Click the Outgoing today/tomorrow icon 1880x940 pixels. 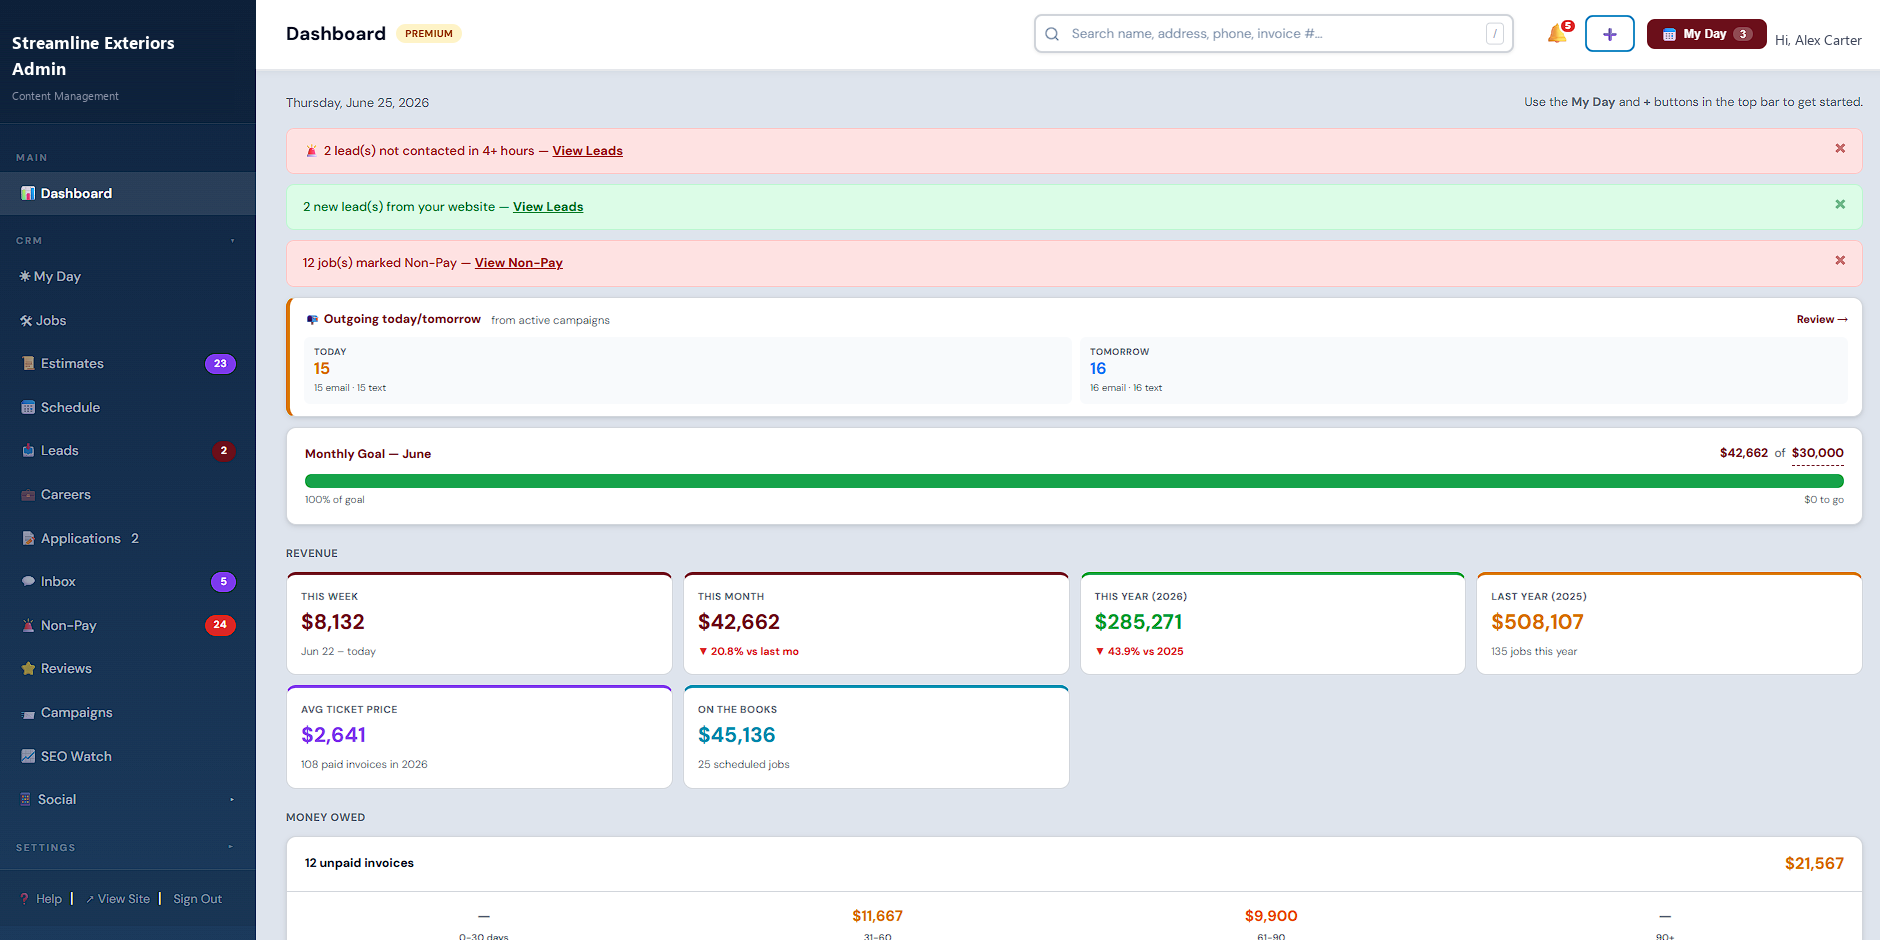click(x=312, y=320)
